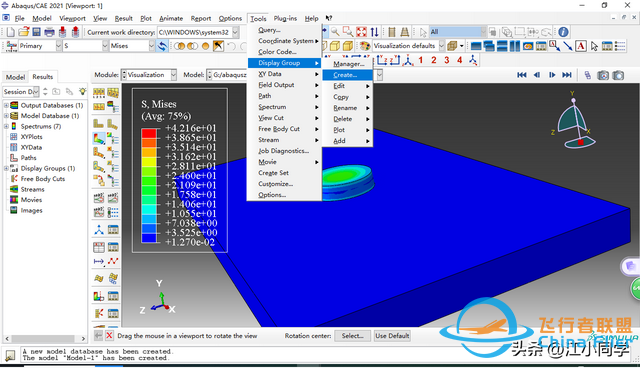640x368 pixels.
Task: Jump to the first frame
Action: point(522,75)
